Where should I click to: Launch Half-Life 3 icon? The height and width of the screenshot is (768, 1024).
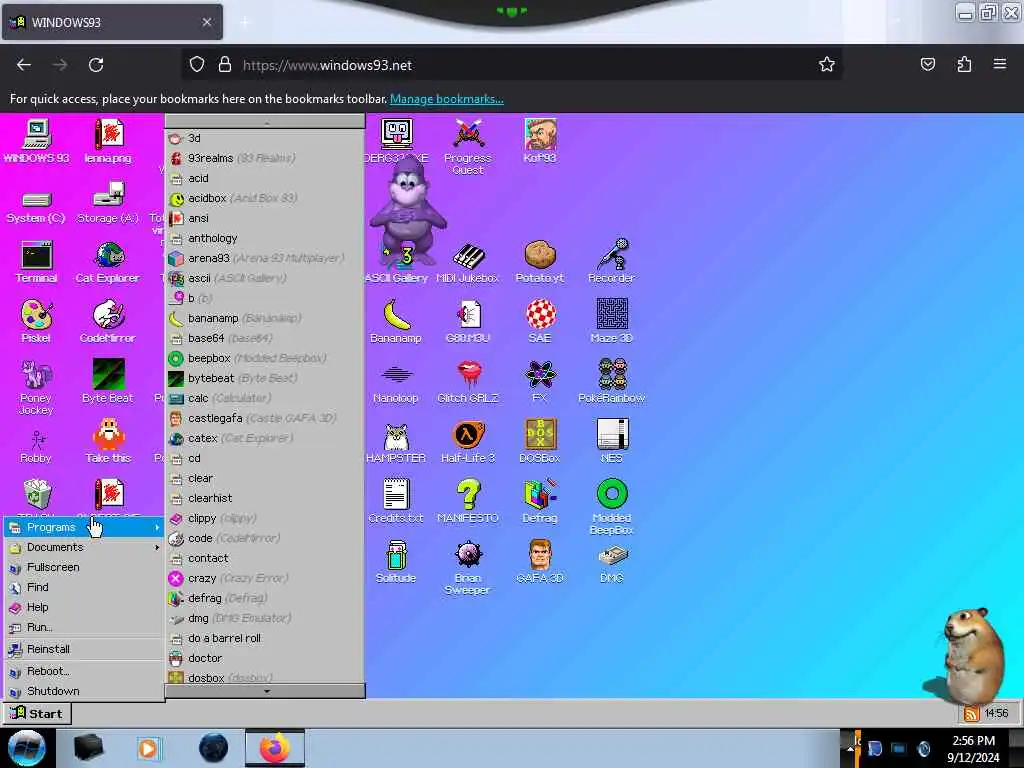(x=468, y=442)
